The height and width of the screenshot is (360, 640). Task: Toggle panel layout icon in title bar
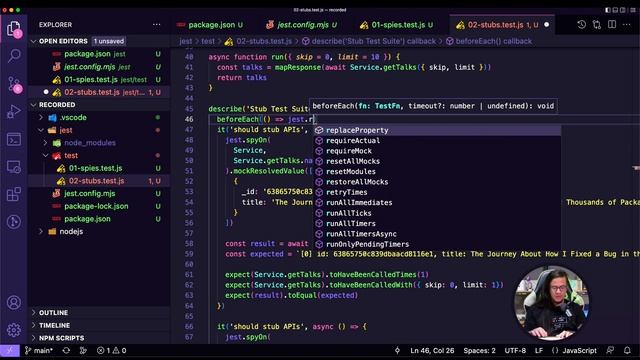point(616,10)
